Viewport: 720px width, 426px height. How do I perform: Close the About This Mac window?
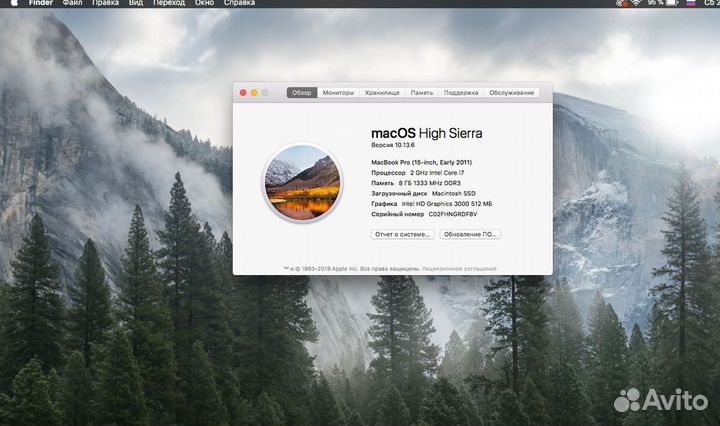(243, 93)
